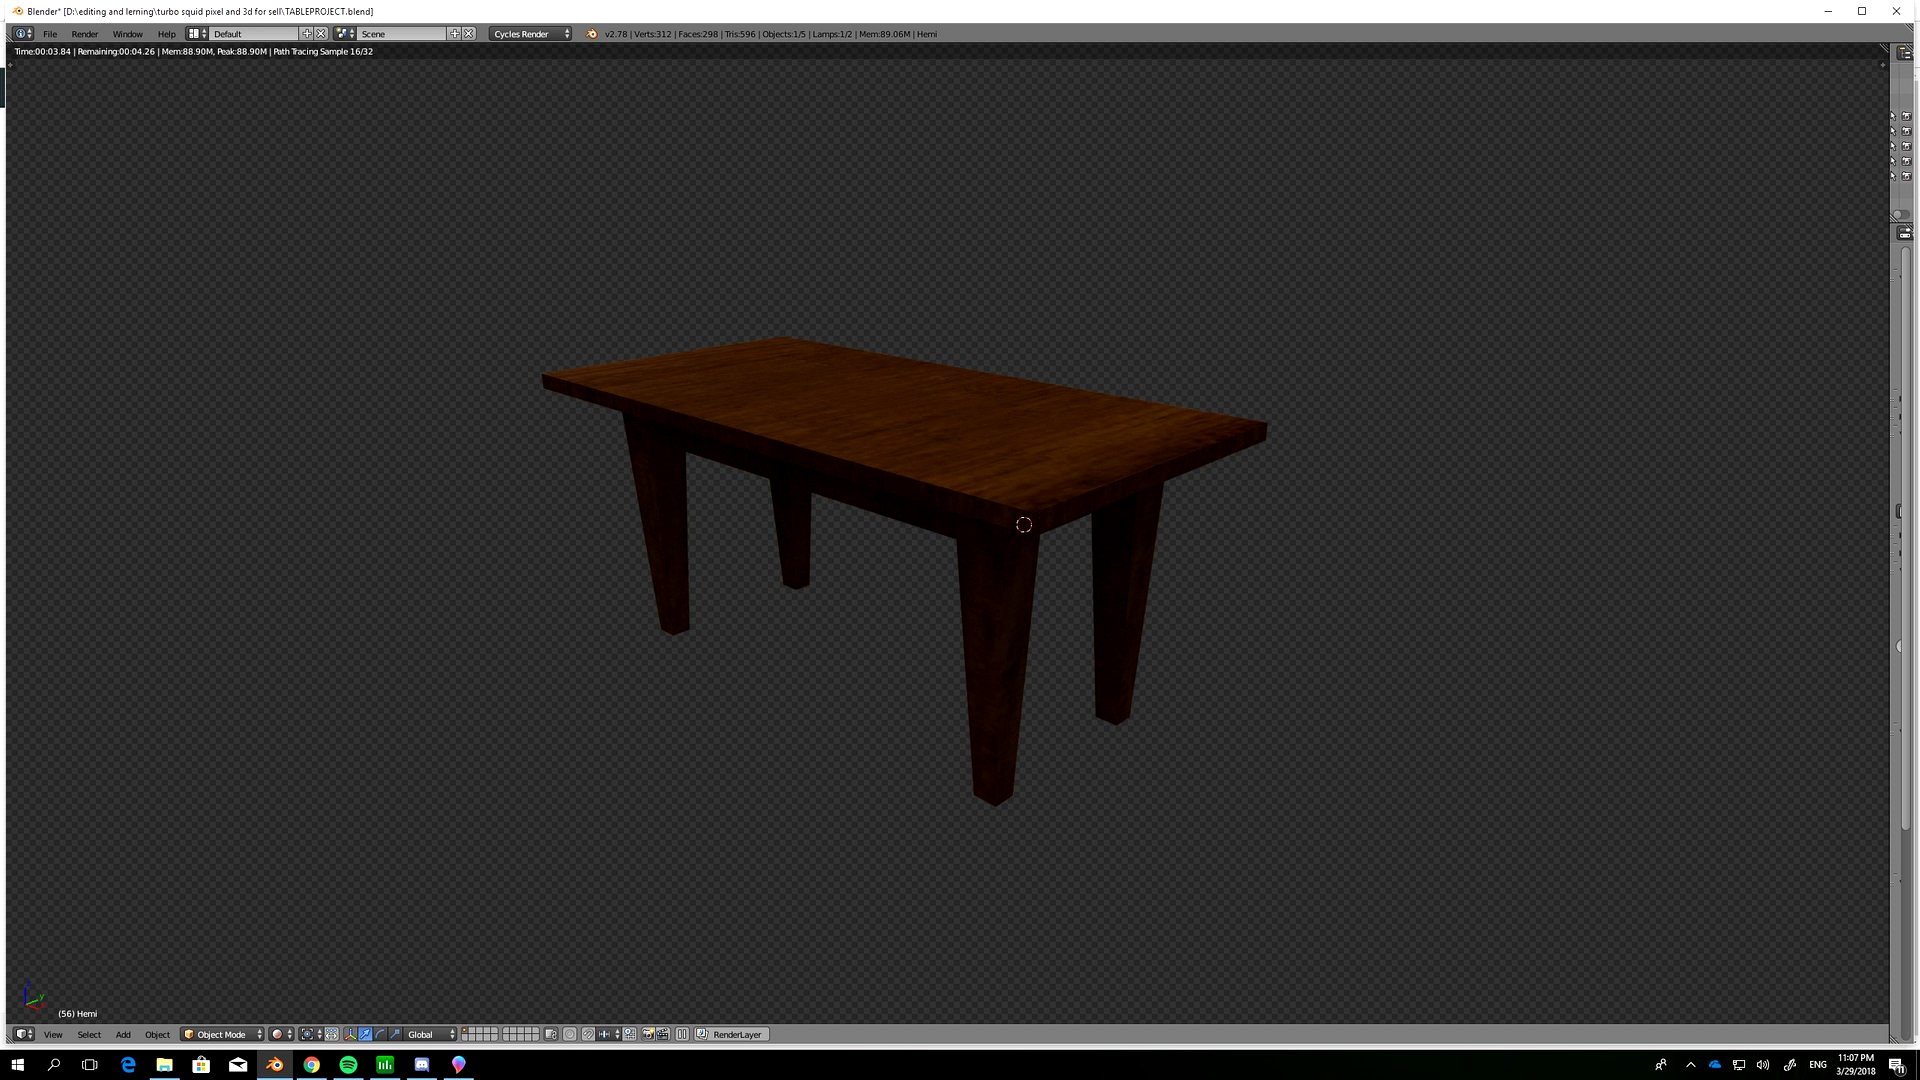Click the render camera icon in header

tap(647, 1034)
